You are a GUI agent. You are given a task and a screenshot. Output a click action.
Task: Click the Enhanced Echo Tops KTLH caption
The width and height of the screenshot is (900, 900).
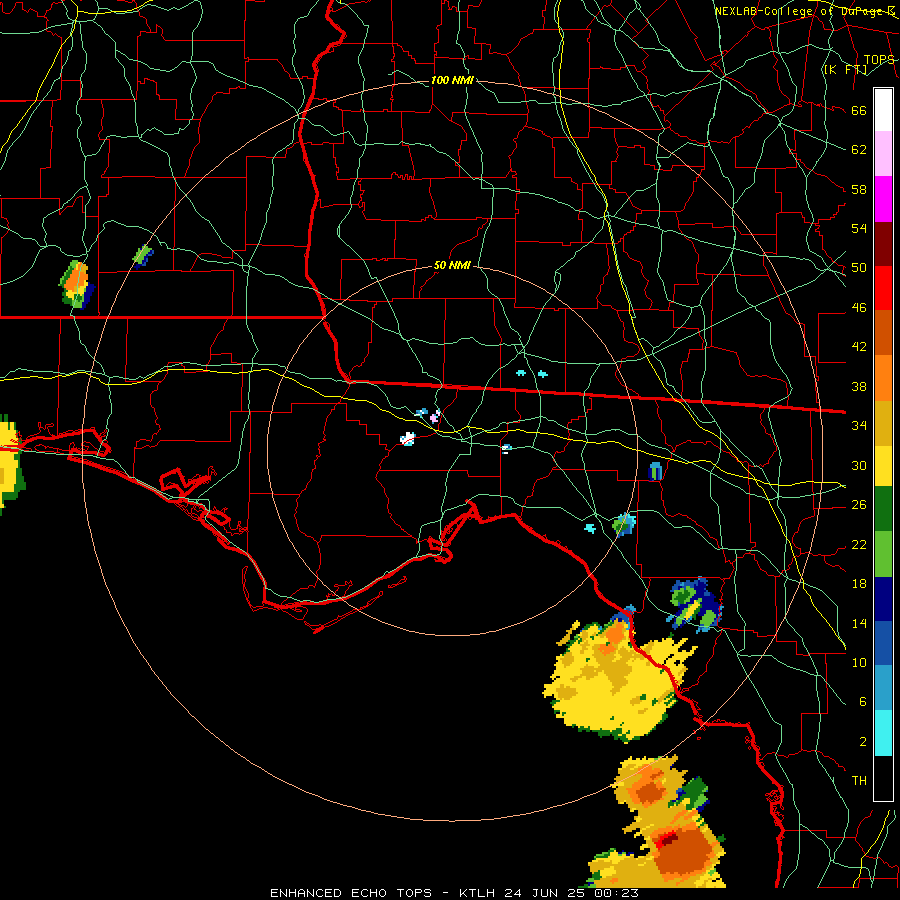454,893
